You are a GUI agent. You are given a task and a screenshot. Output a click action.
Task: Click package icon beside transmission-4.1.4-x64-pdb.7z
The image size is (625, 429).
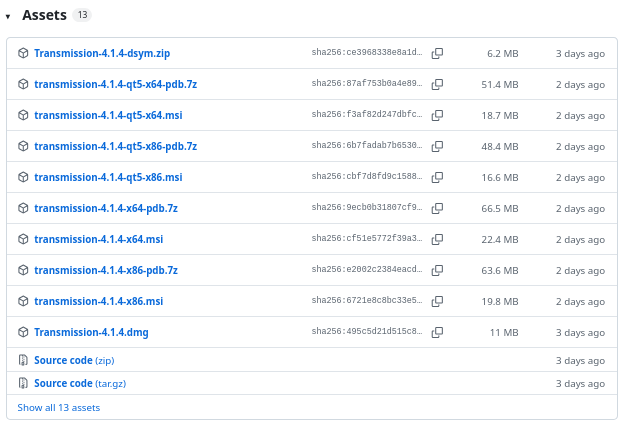[x=23, y=208]
